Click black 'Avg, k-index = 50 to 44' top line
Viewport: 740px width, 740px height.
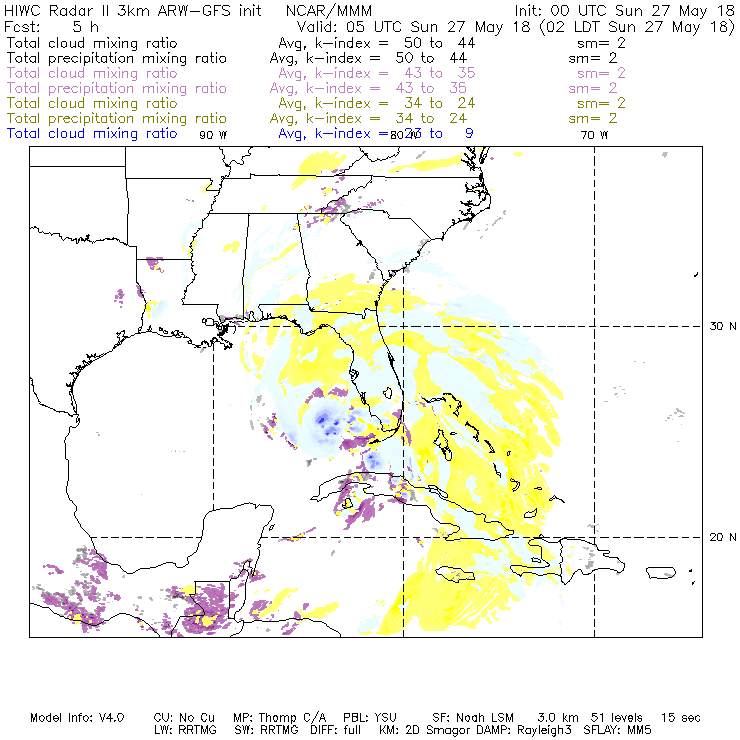pos(377,43)
